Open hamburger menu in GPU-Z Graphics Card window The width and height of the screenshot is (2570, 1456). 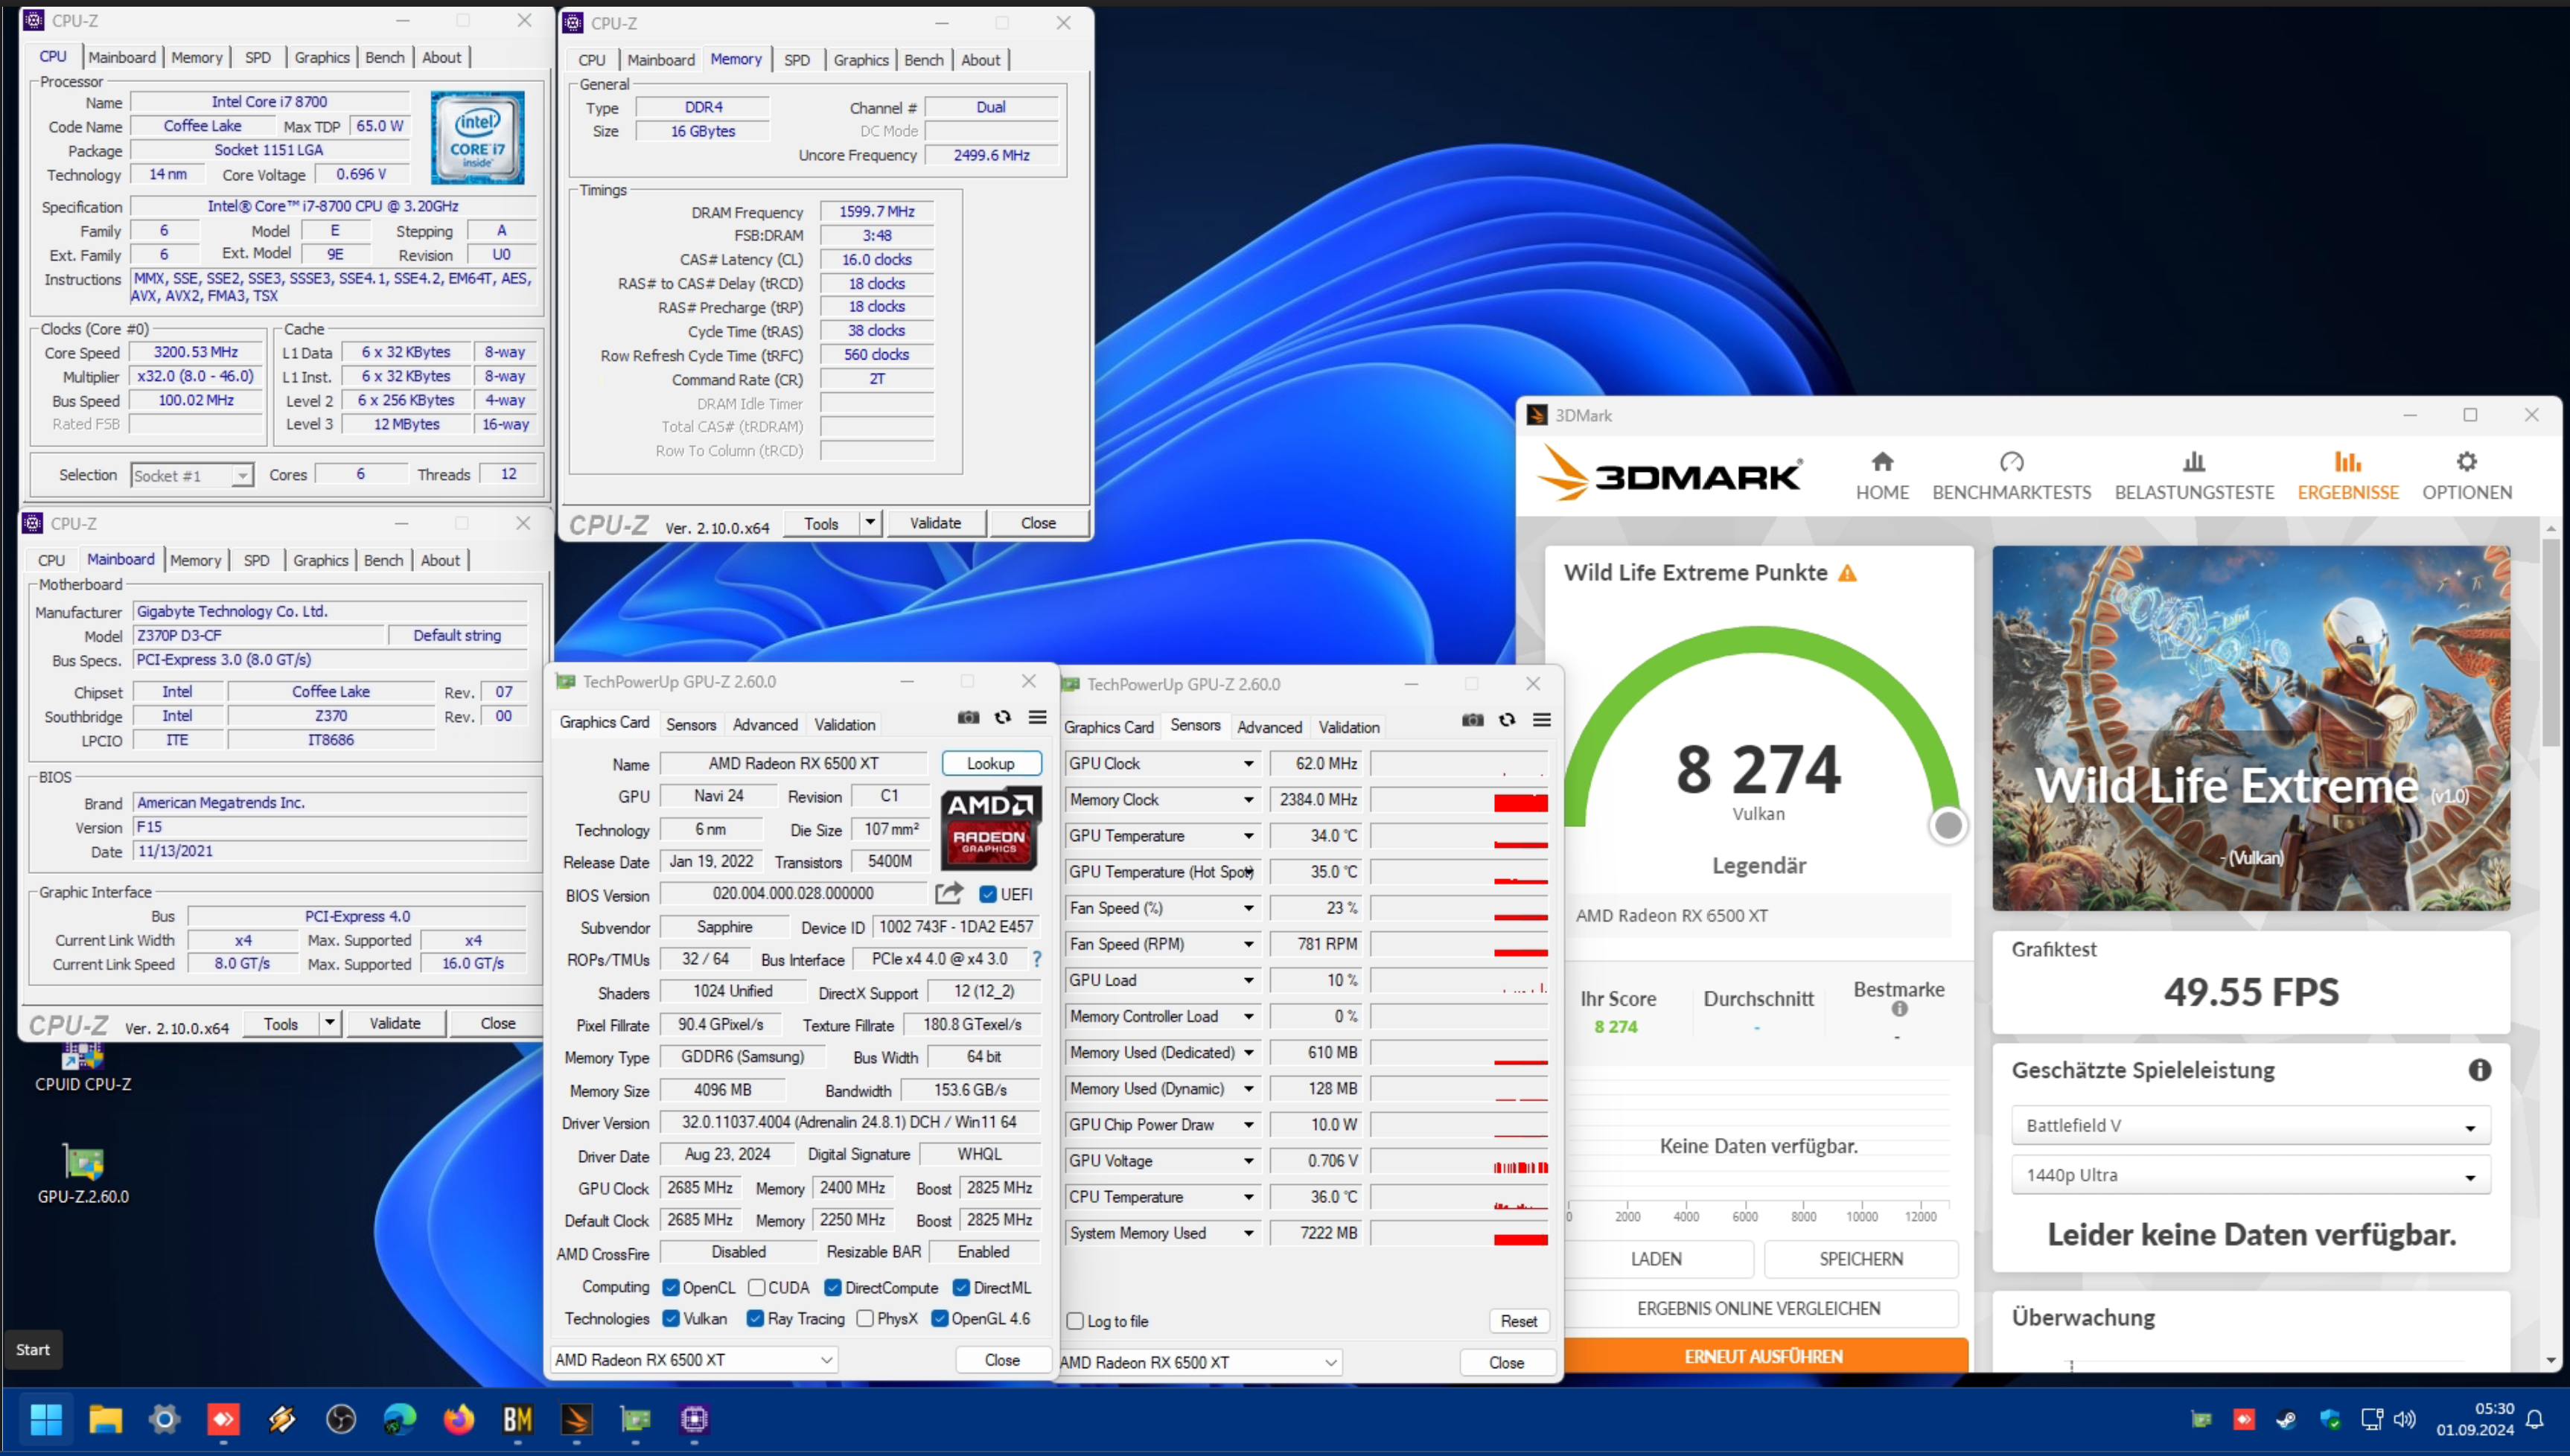(x=1037, y=717)
